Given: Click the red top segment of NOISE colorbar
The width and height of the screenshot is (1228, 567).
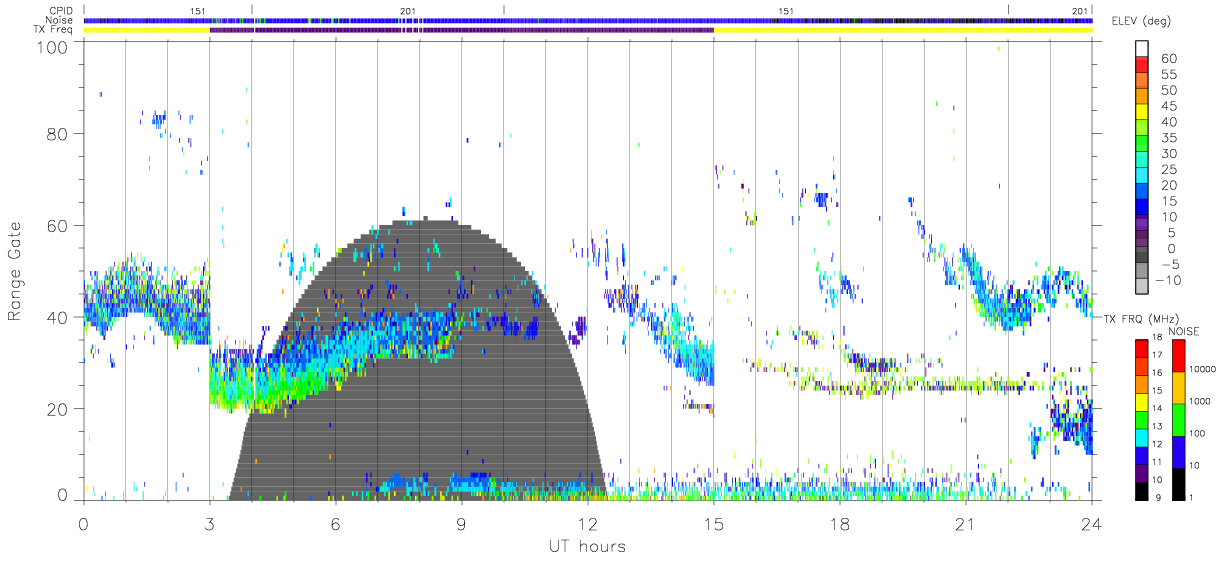Looking at the screenshot, I should [1179, 355].
